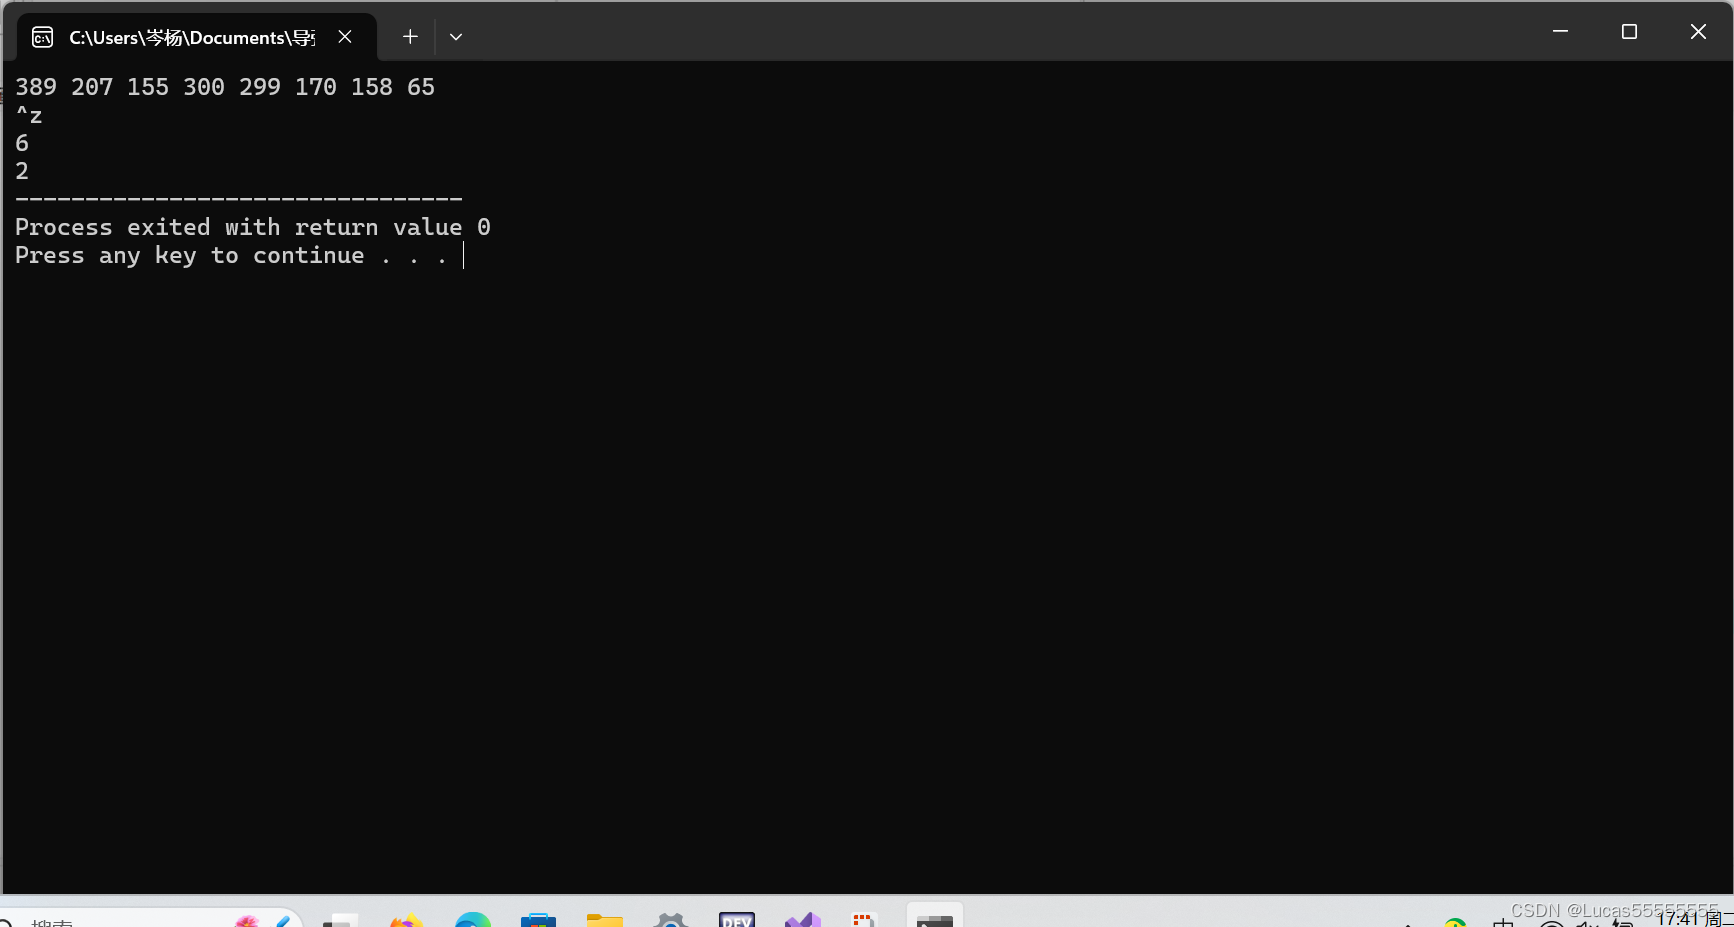The width and height of the screenshot is (1734, 927).
Task: Launch Microsoft Edge from the taskbar
Action: [x=472, y=920]
